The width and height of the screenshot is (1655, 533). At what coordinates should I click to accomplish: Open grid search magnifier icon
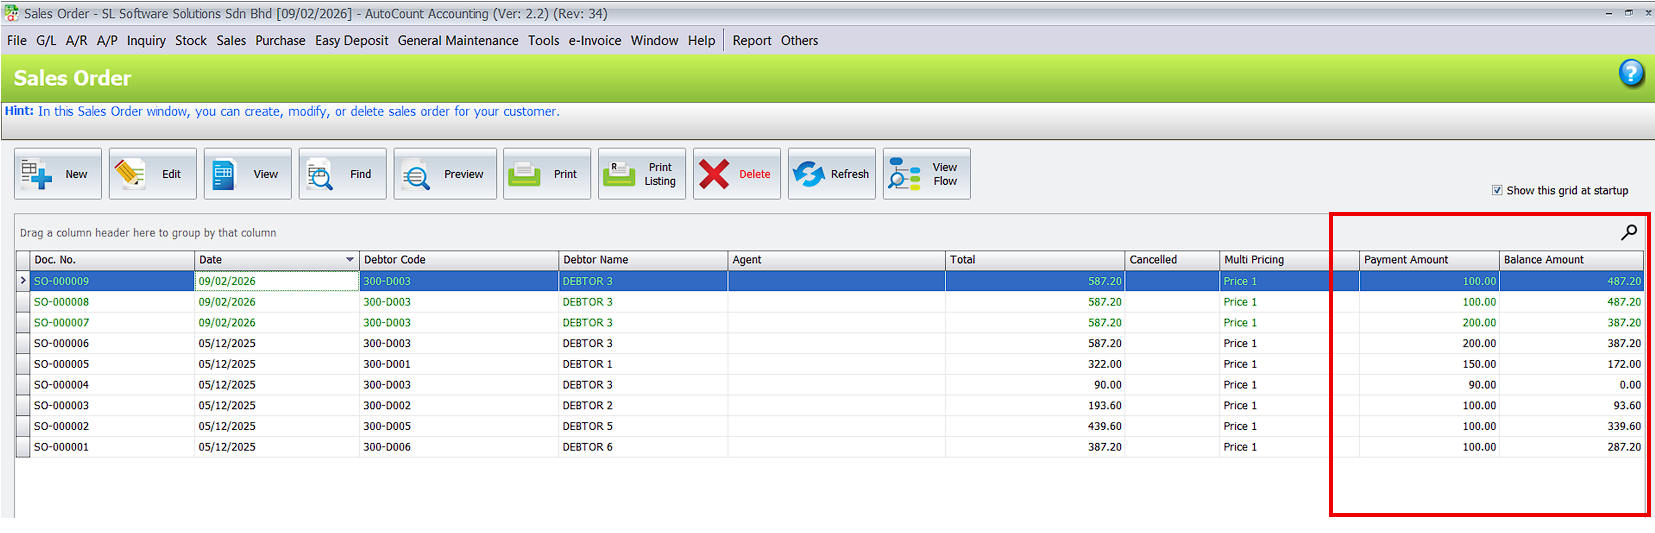[x=1629, y=232]
